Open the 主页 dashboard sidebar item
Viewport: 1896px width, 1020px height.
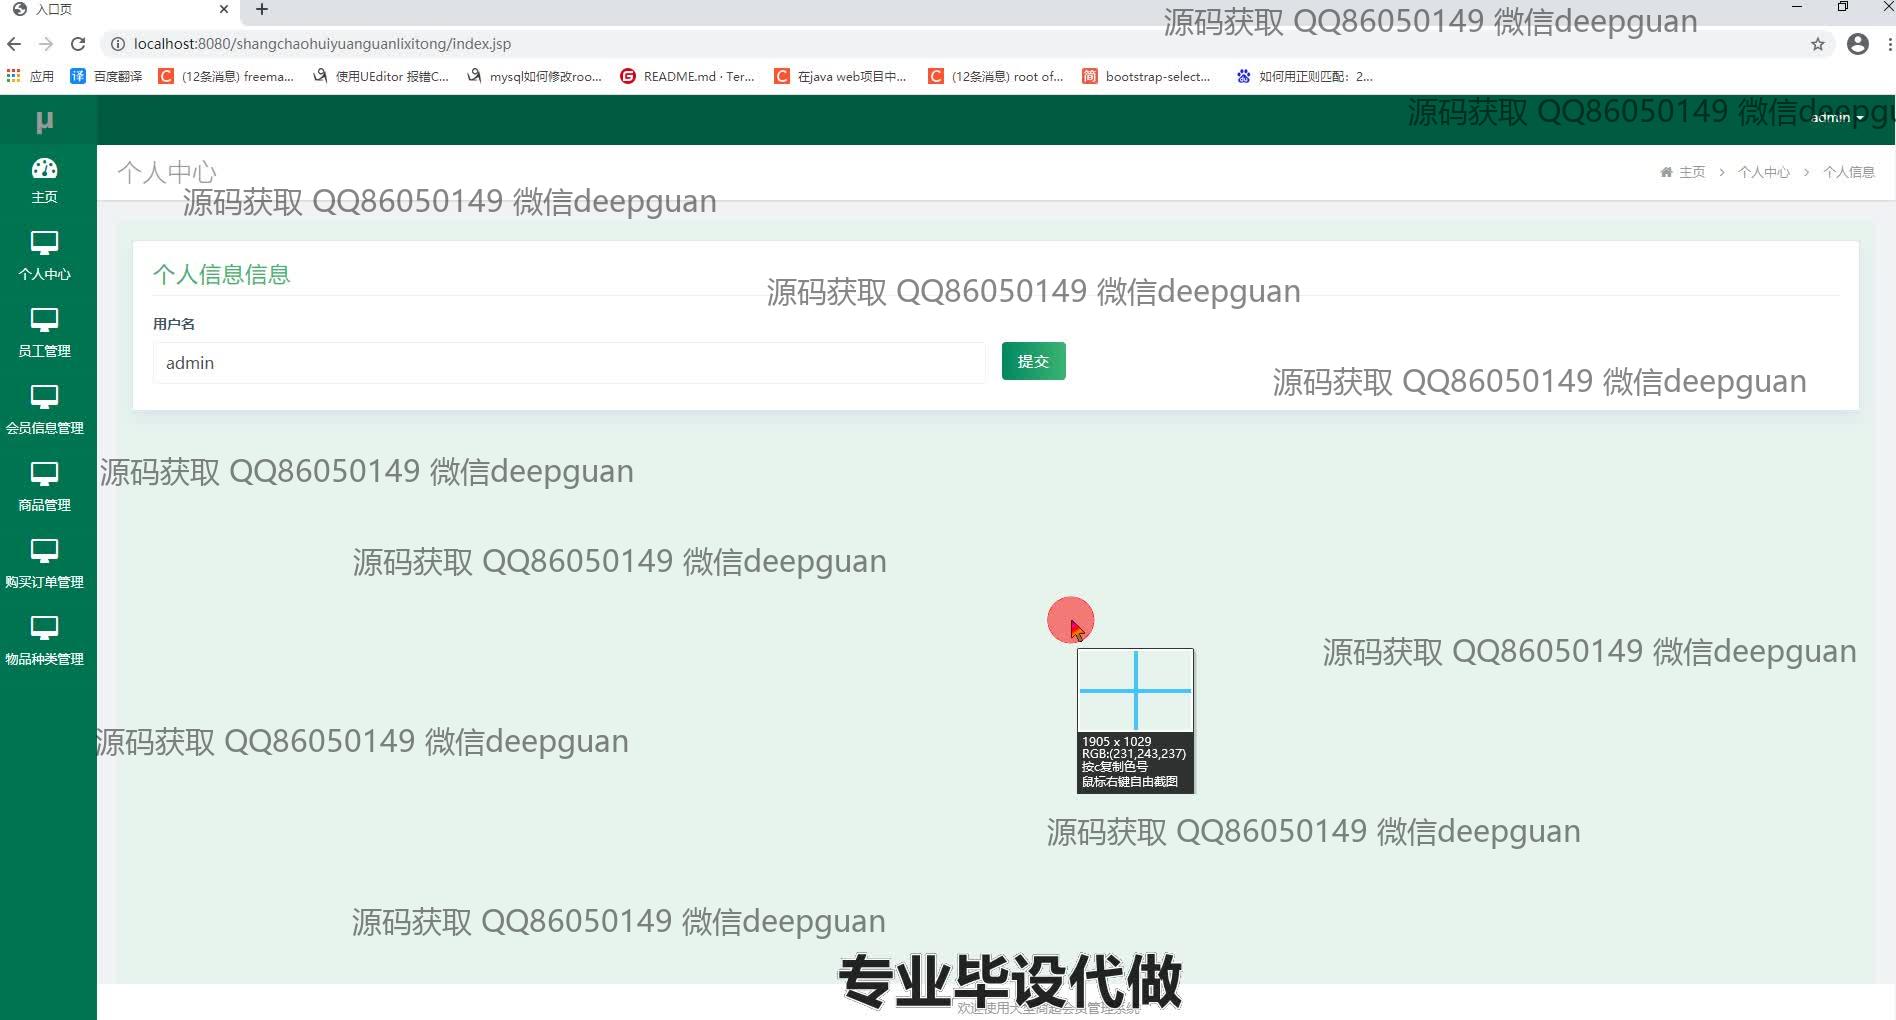tap(45, 181)
